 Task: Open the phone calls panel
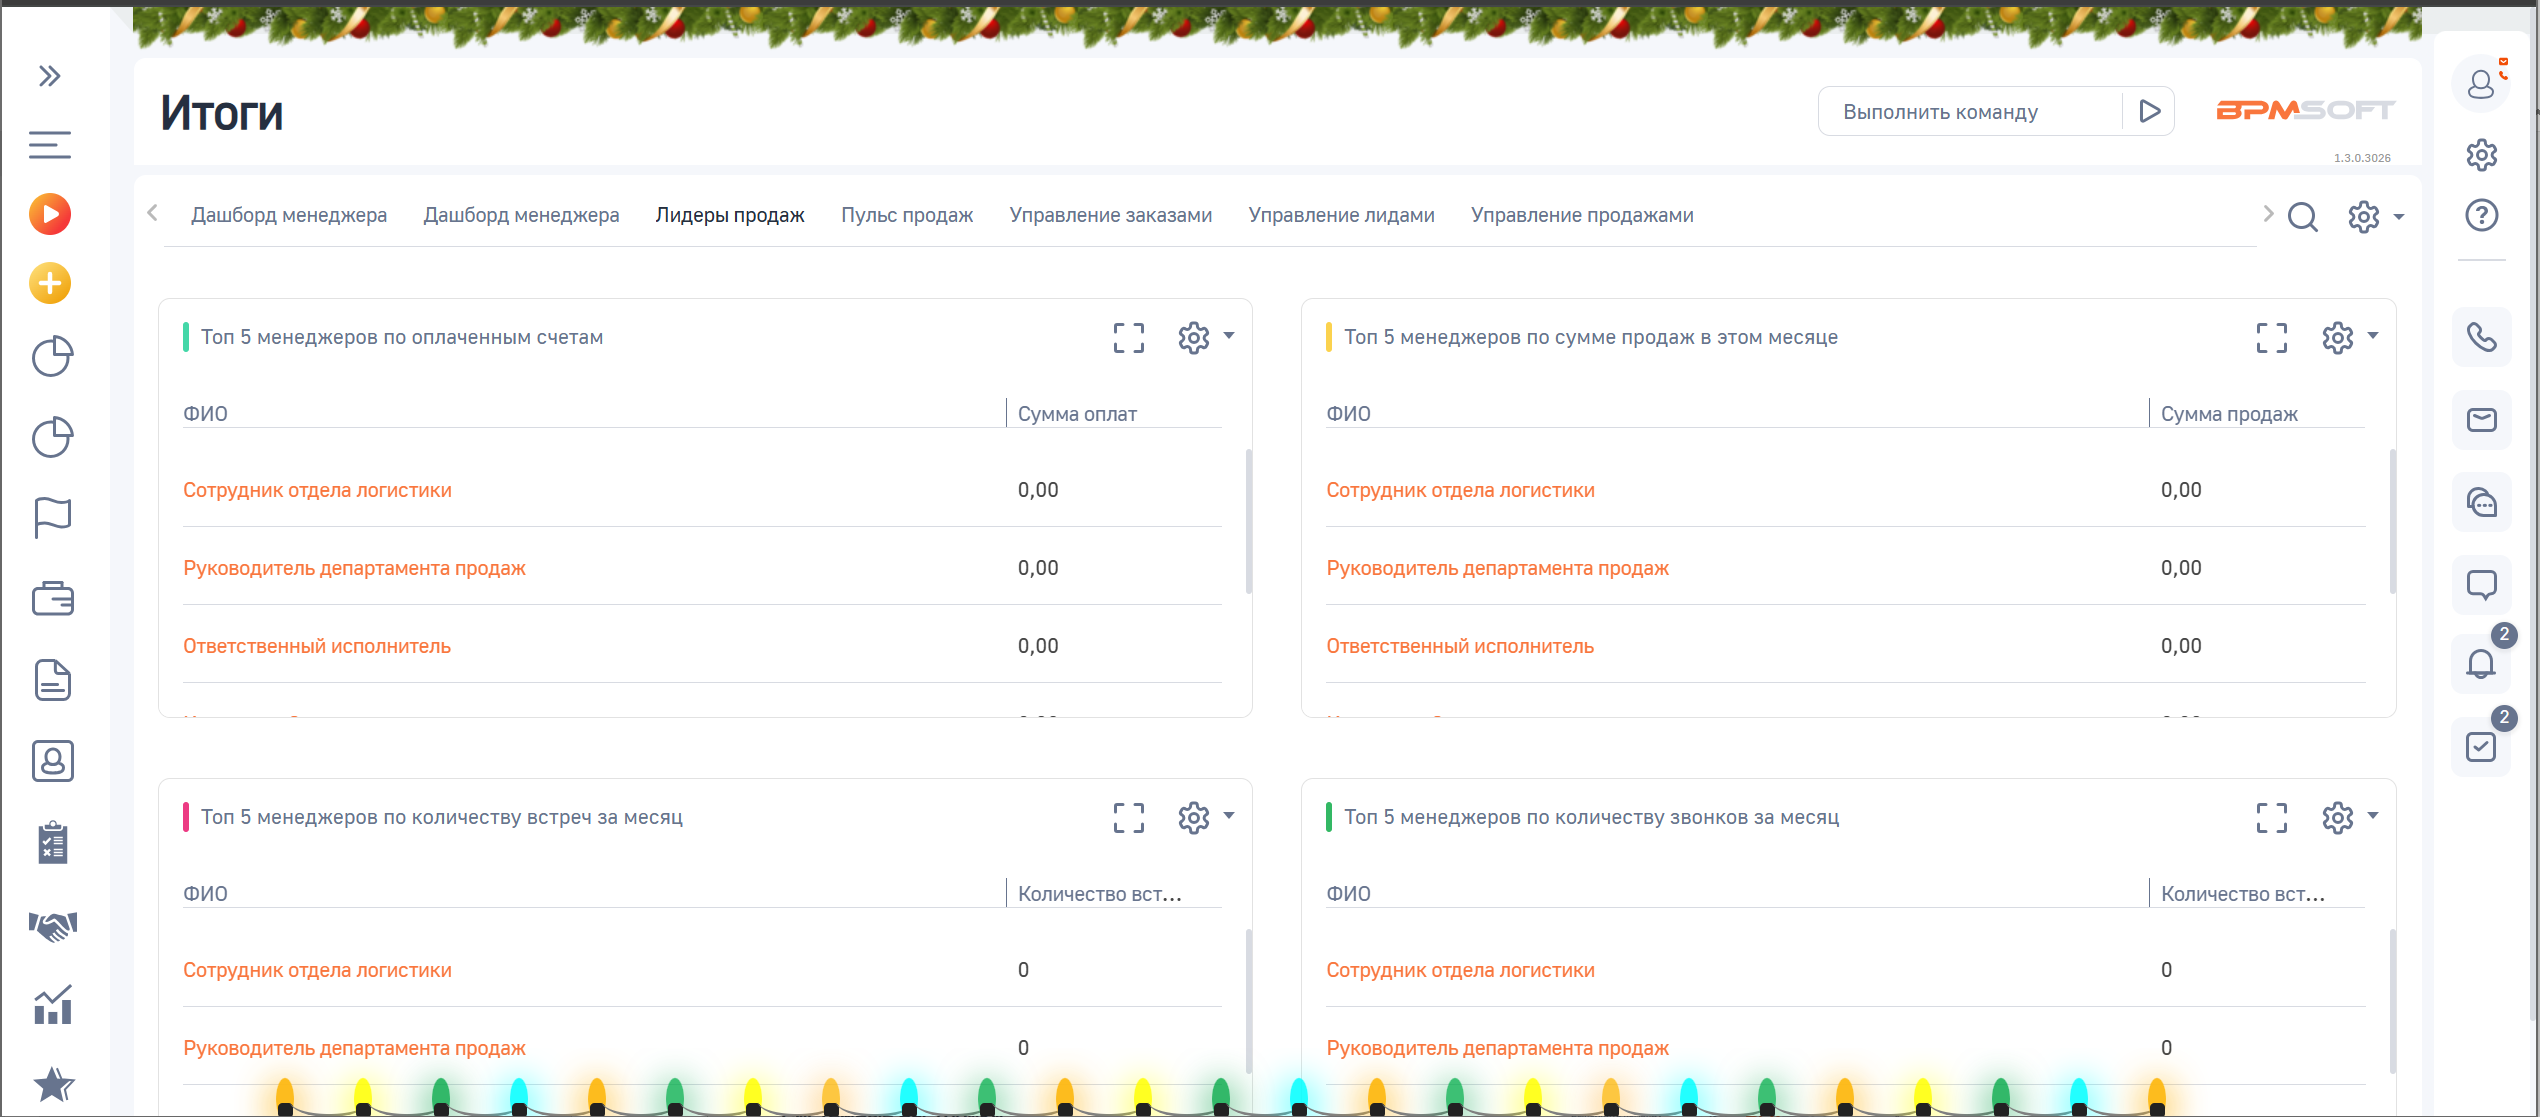coord(2481,337)
